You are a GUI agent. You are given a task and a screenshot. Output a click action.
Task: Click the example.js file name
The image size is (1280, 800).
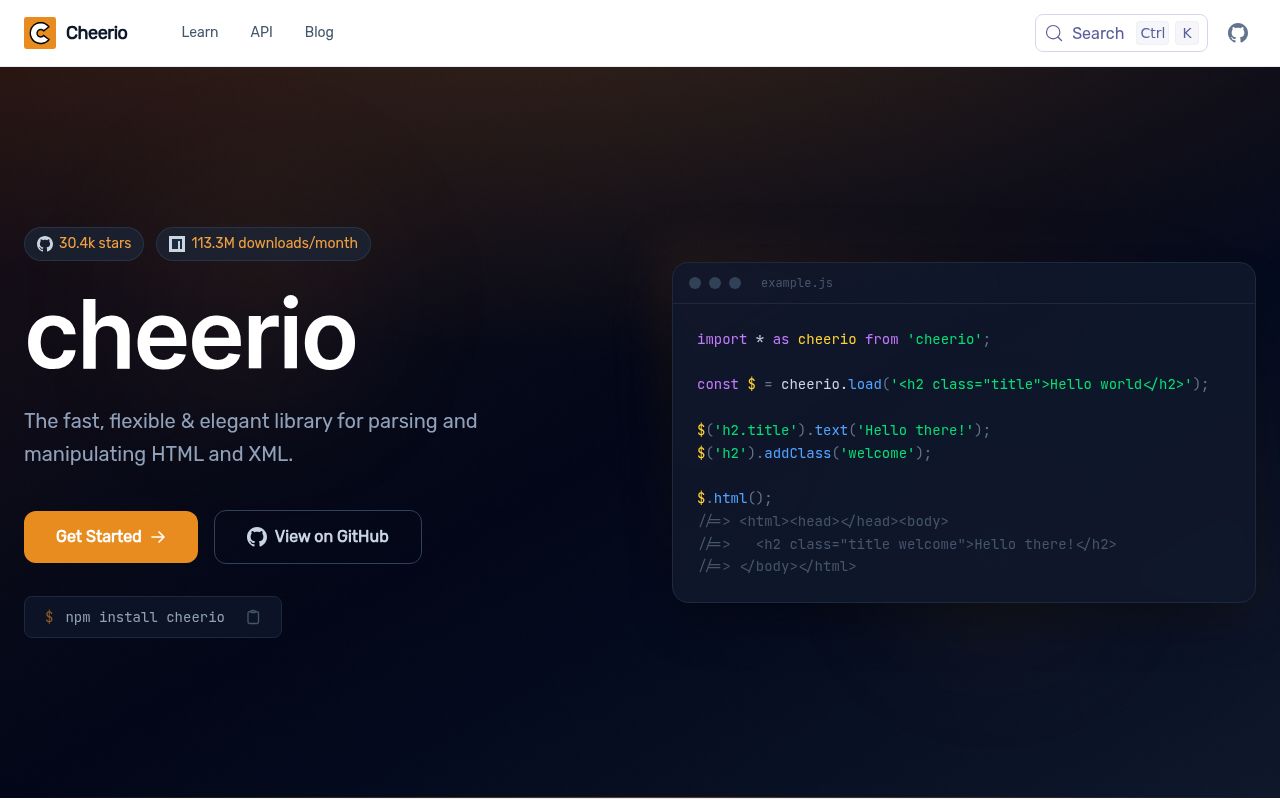797,283
